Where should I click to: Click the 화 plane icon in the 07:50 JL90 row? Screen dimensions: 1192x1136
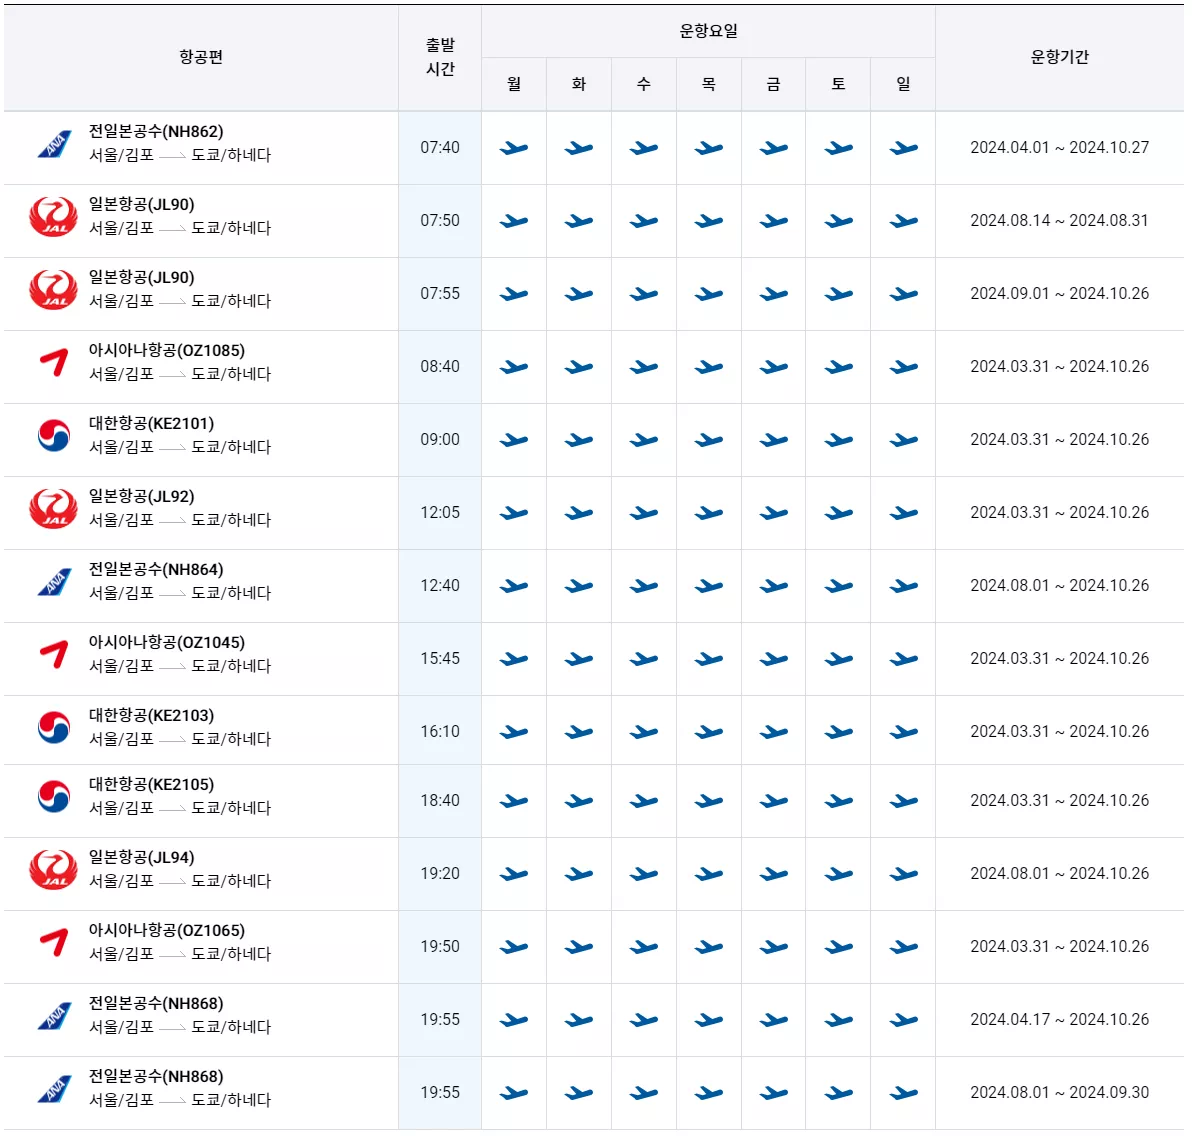pos(579,221)
